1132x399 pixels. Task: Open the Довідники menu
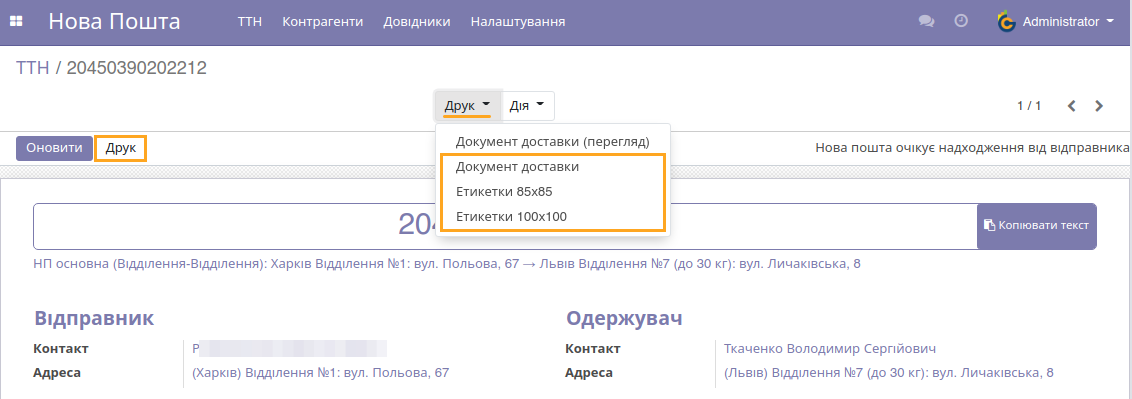tap(417, 22)
